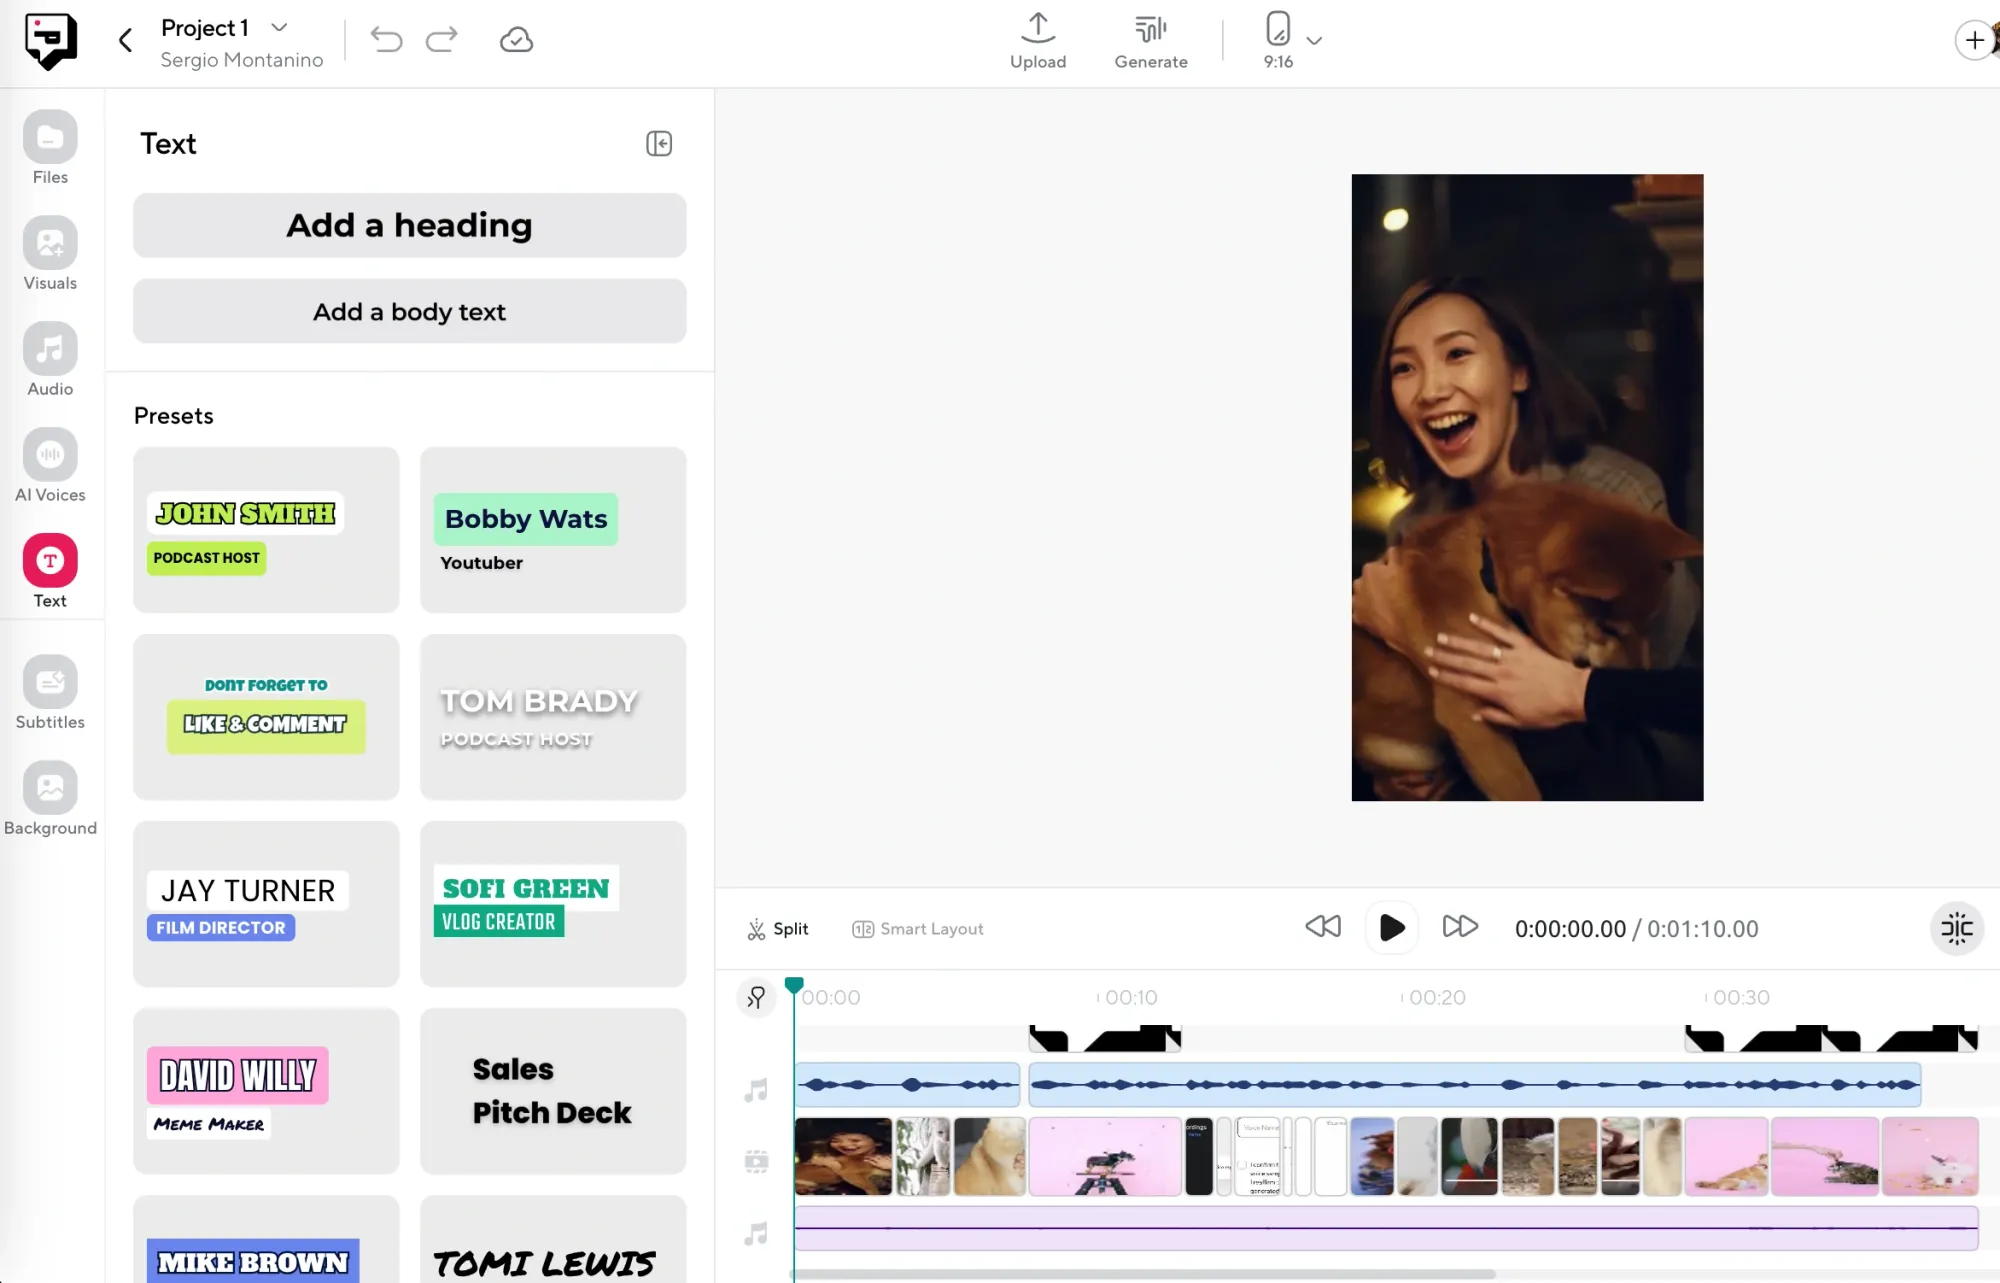Click the undo arrow icon
The image size is (2000, 1283).
386,39
